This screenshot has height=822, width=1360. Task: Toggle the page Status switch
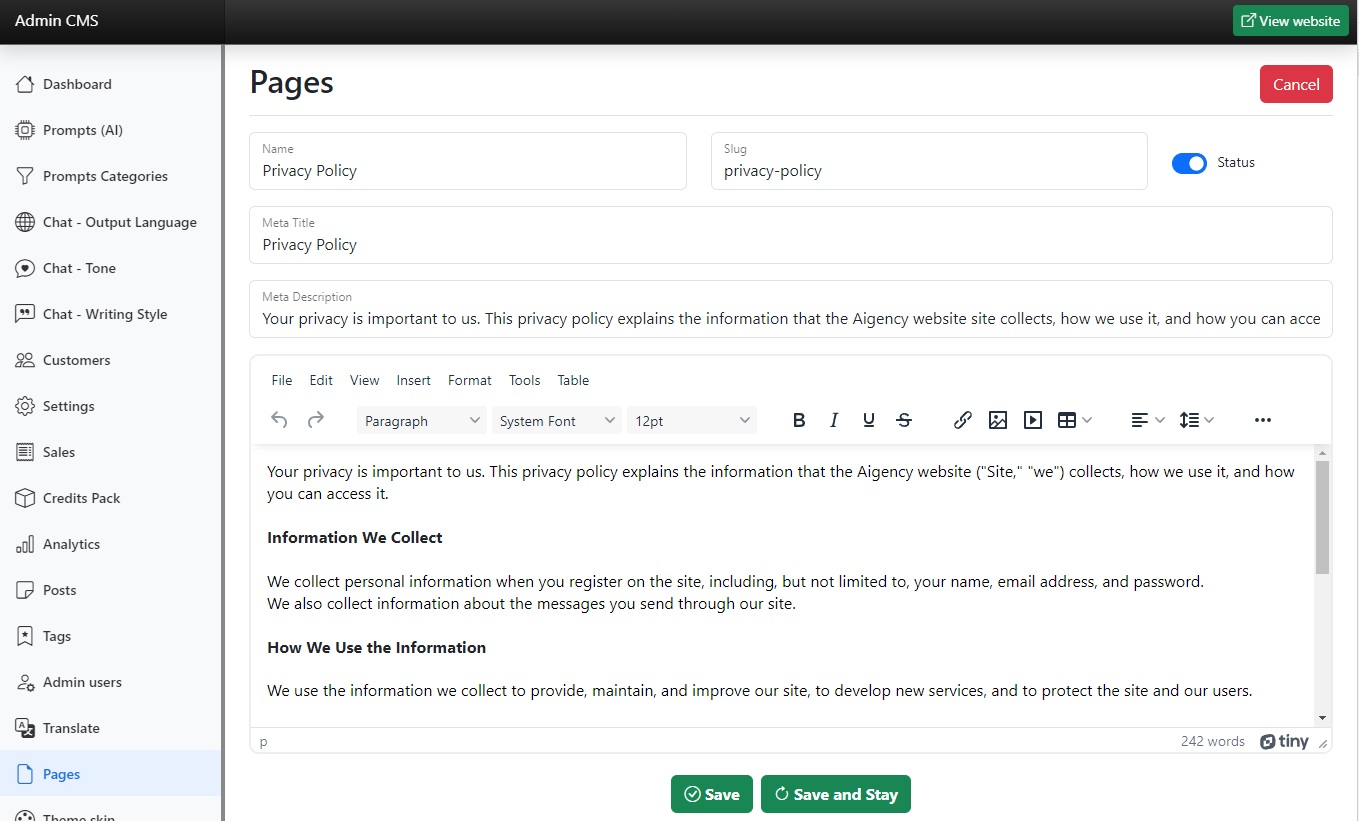(1189, 163)
